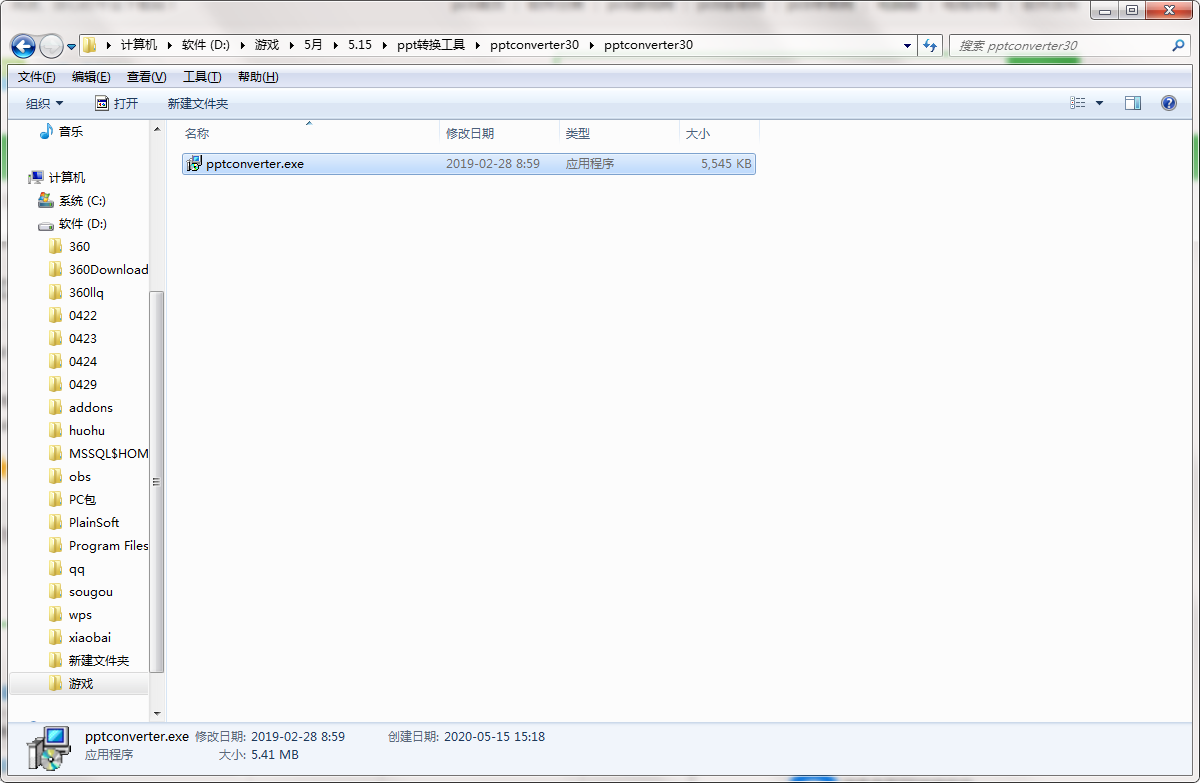The image size is (1200, 783).
Task: Click 游戏 in the address breadcrumb
Action: coord(267,45)
